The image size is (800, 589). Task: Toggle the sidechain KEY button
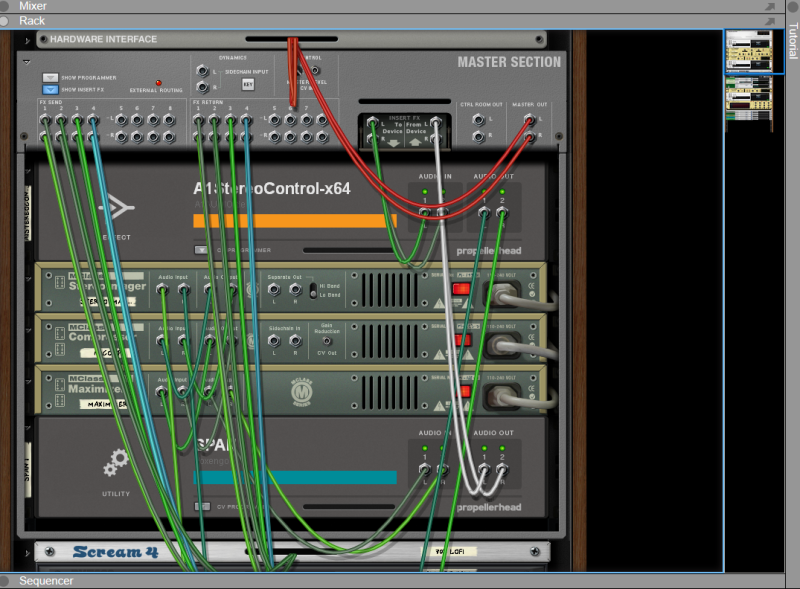click(x=248, y=84)
